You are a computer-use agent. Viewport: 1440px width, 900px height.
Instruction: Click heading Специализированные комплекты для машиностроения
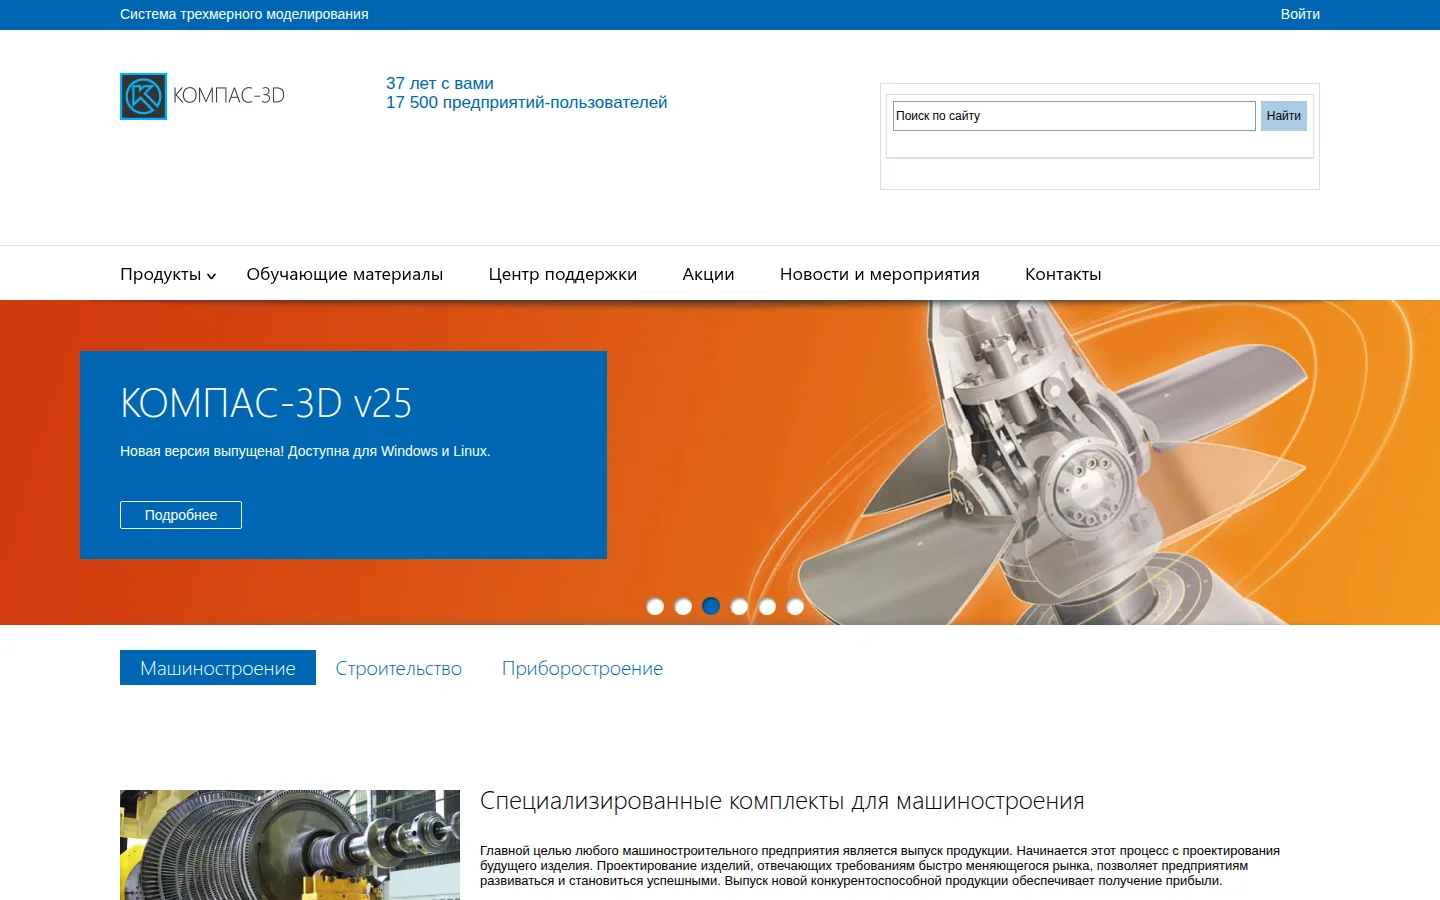point(782,801)
